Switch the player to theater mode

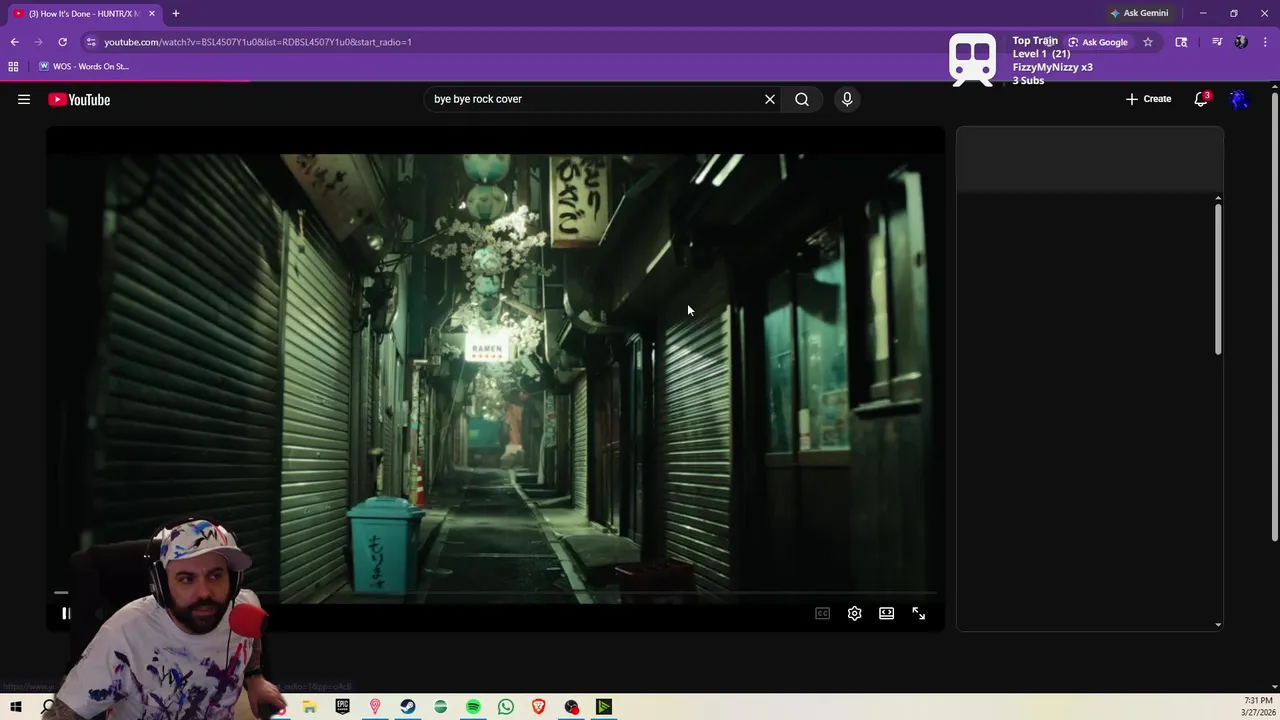click(886, 613)
